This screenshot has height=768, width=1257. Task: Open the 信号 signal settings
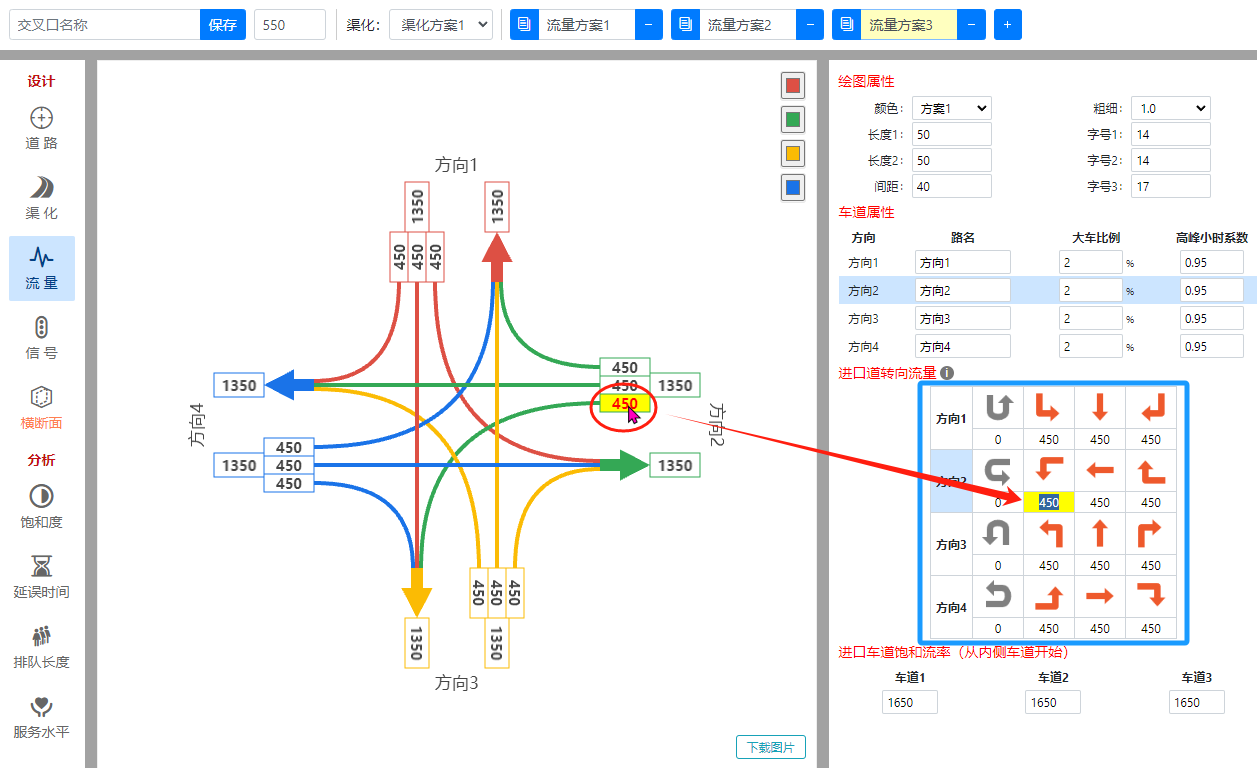click(42, 338)
